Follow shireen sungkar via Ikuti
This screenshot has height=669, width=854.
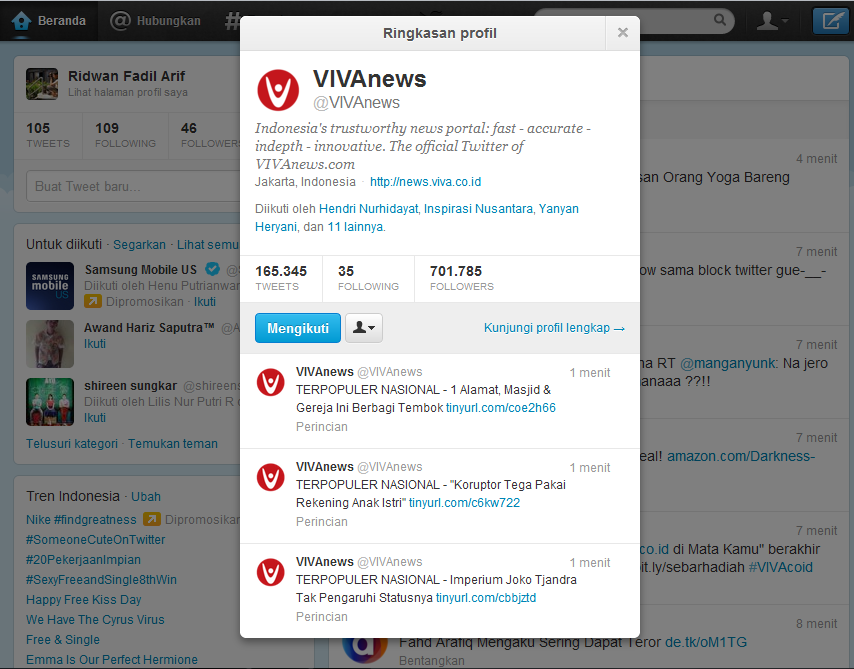tap(95, 418)
